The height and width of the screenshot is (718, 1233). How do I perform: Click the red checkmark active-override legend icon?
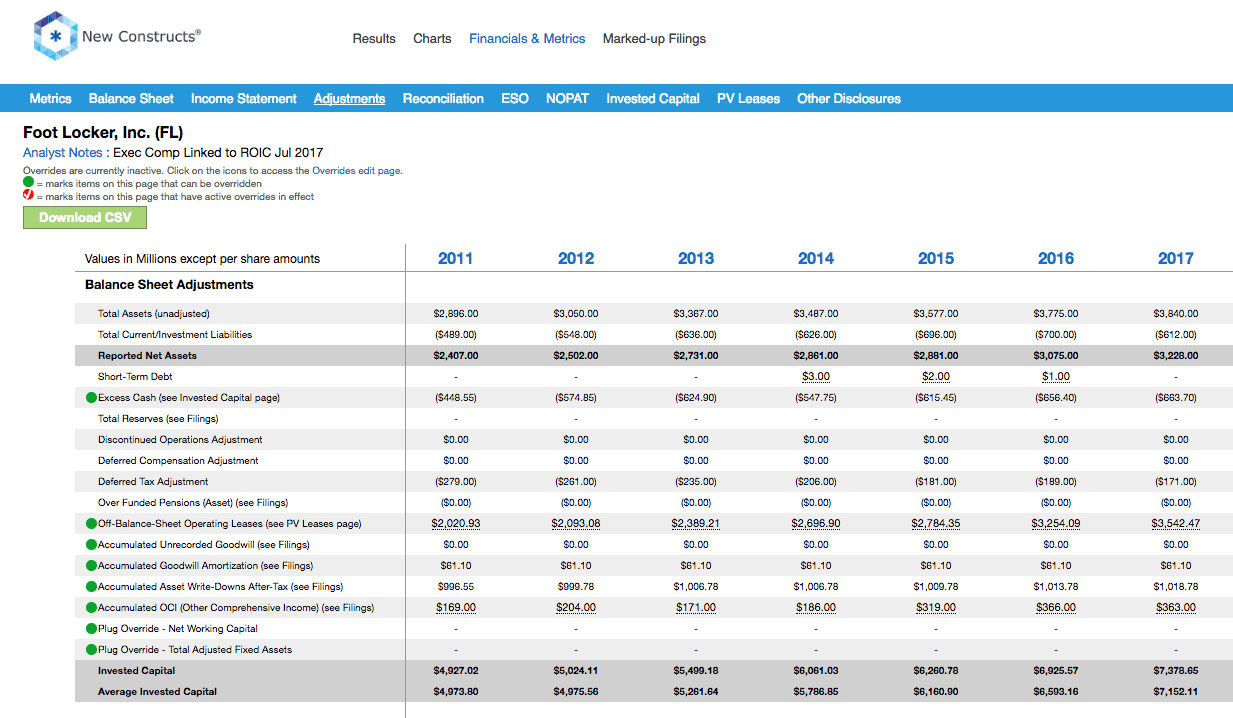(x=28, y=196)
